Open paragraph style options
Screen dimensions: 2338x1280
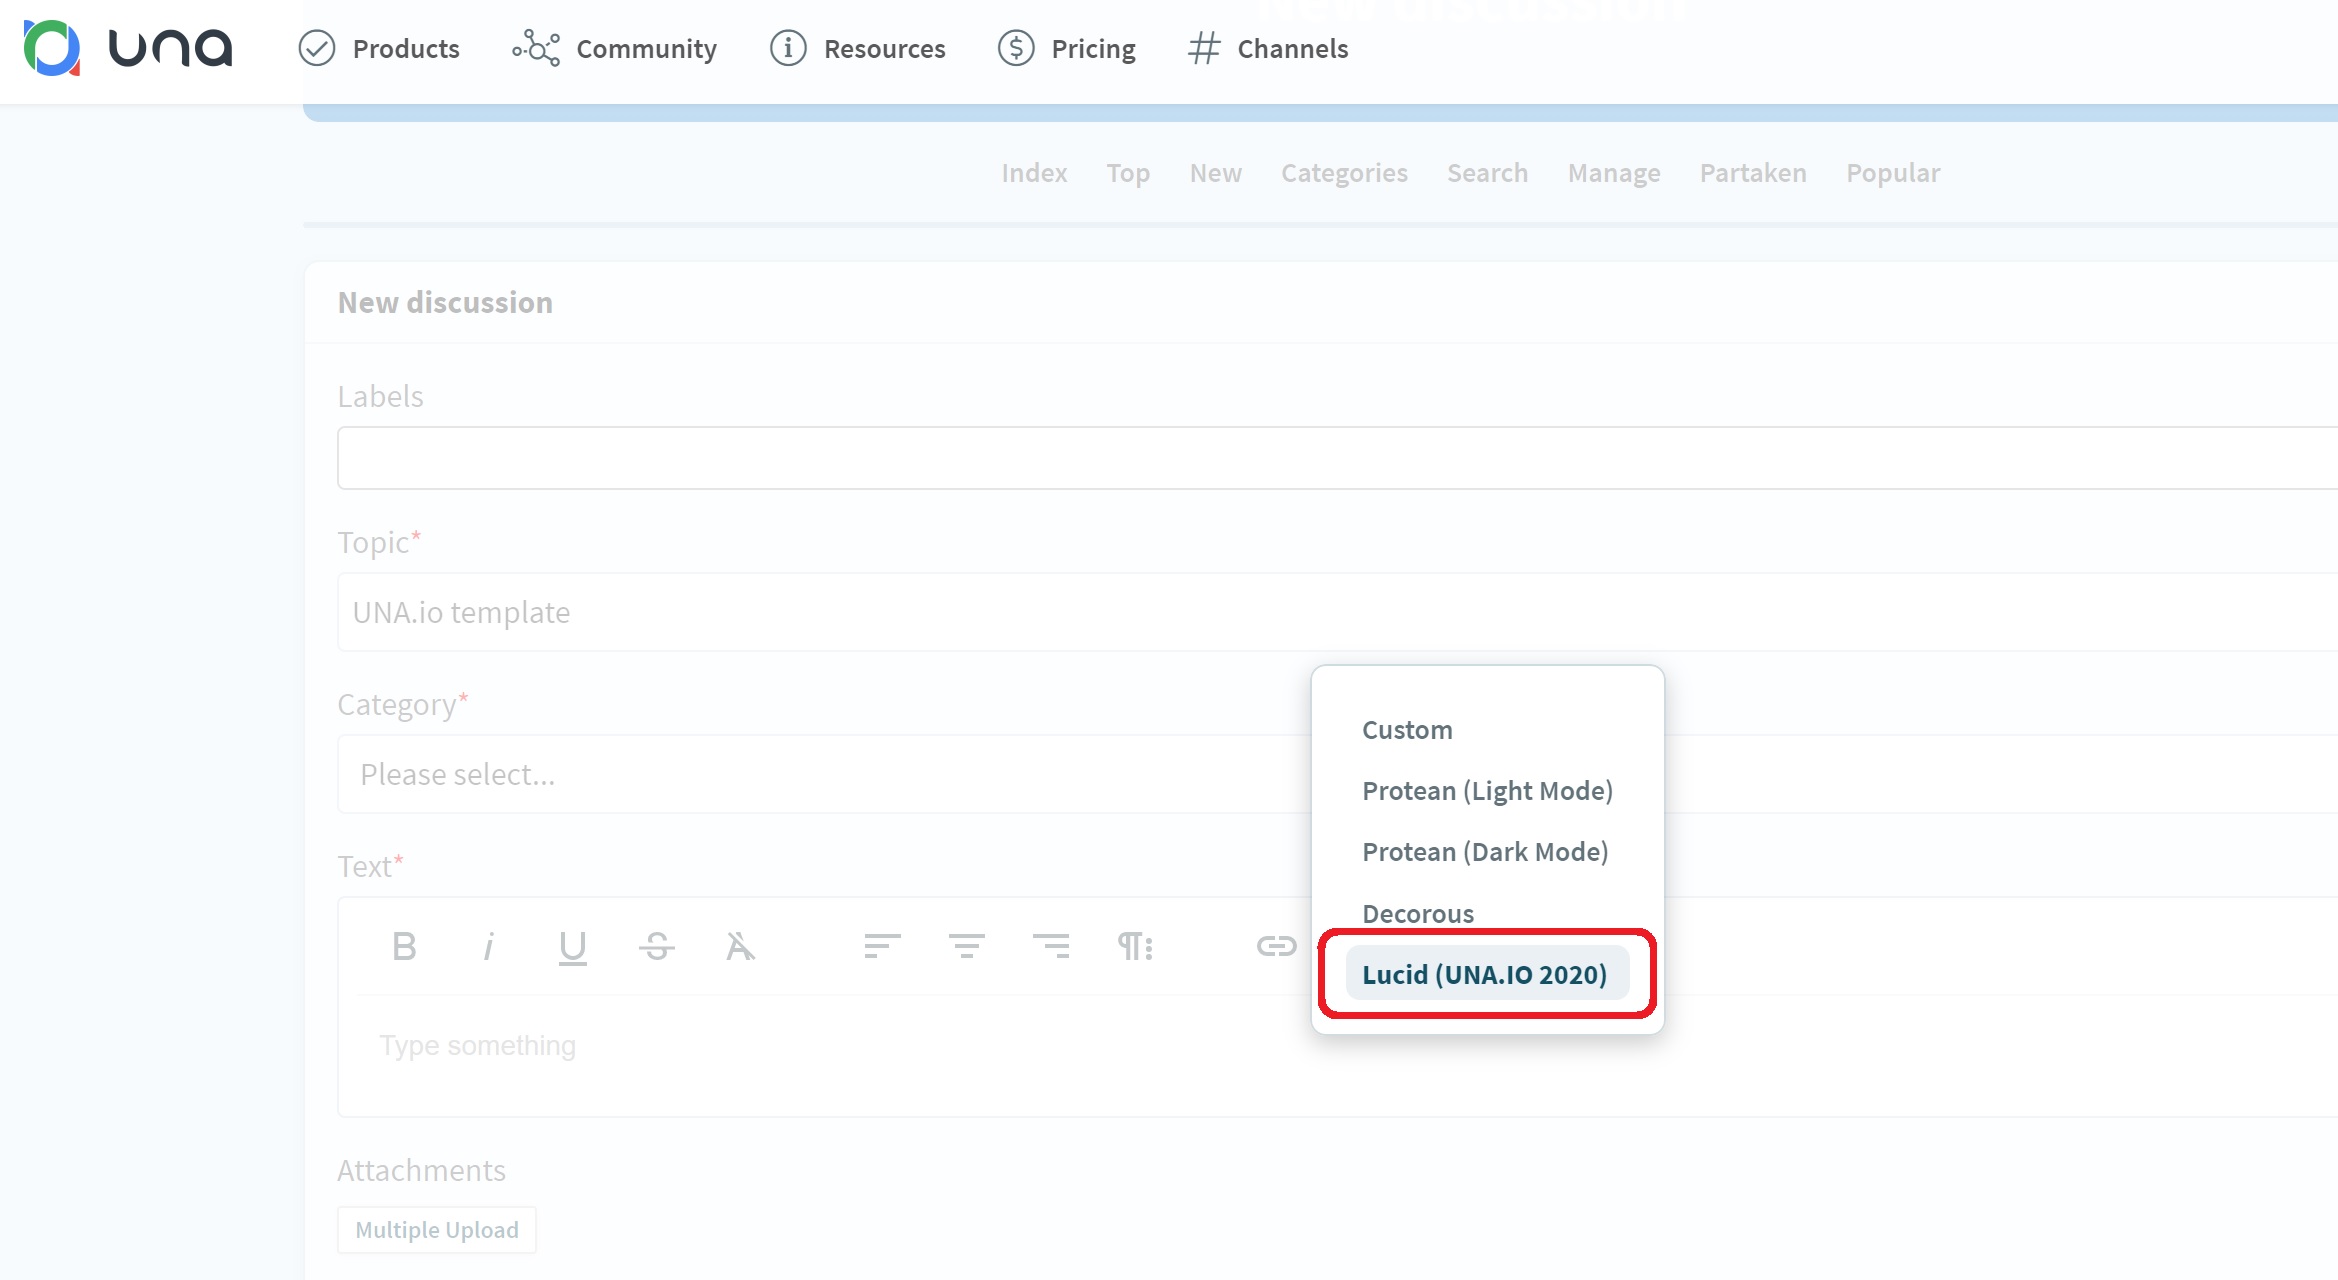1135,946
